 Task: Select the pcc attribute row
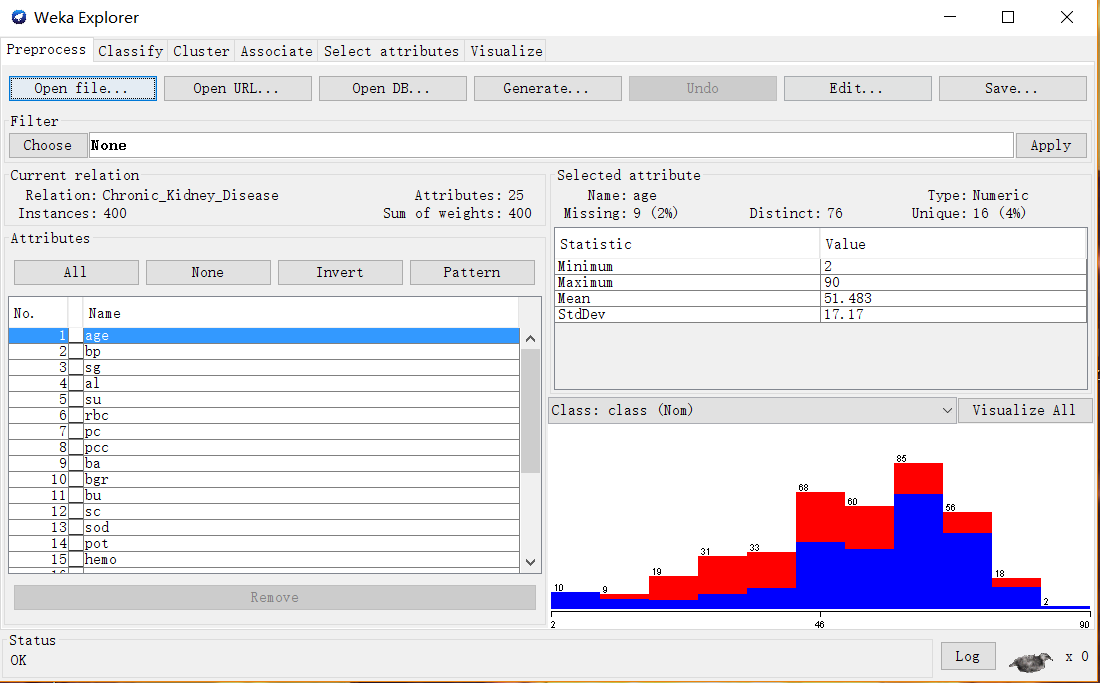tap(264, 447)
